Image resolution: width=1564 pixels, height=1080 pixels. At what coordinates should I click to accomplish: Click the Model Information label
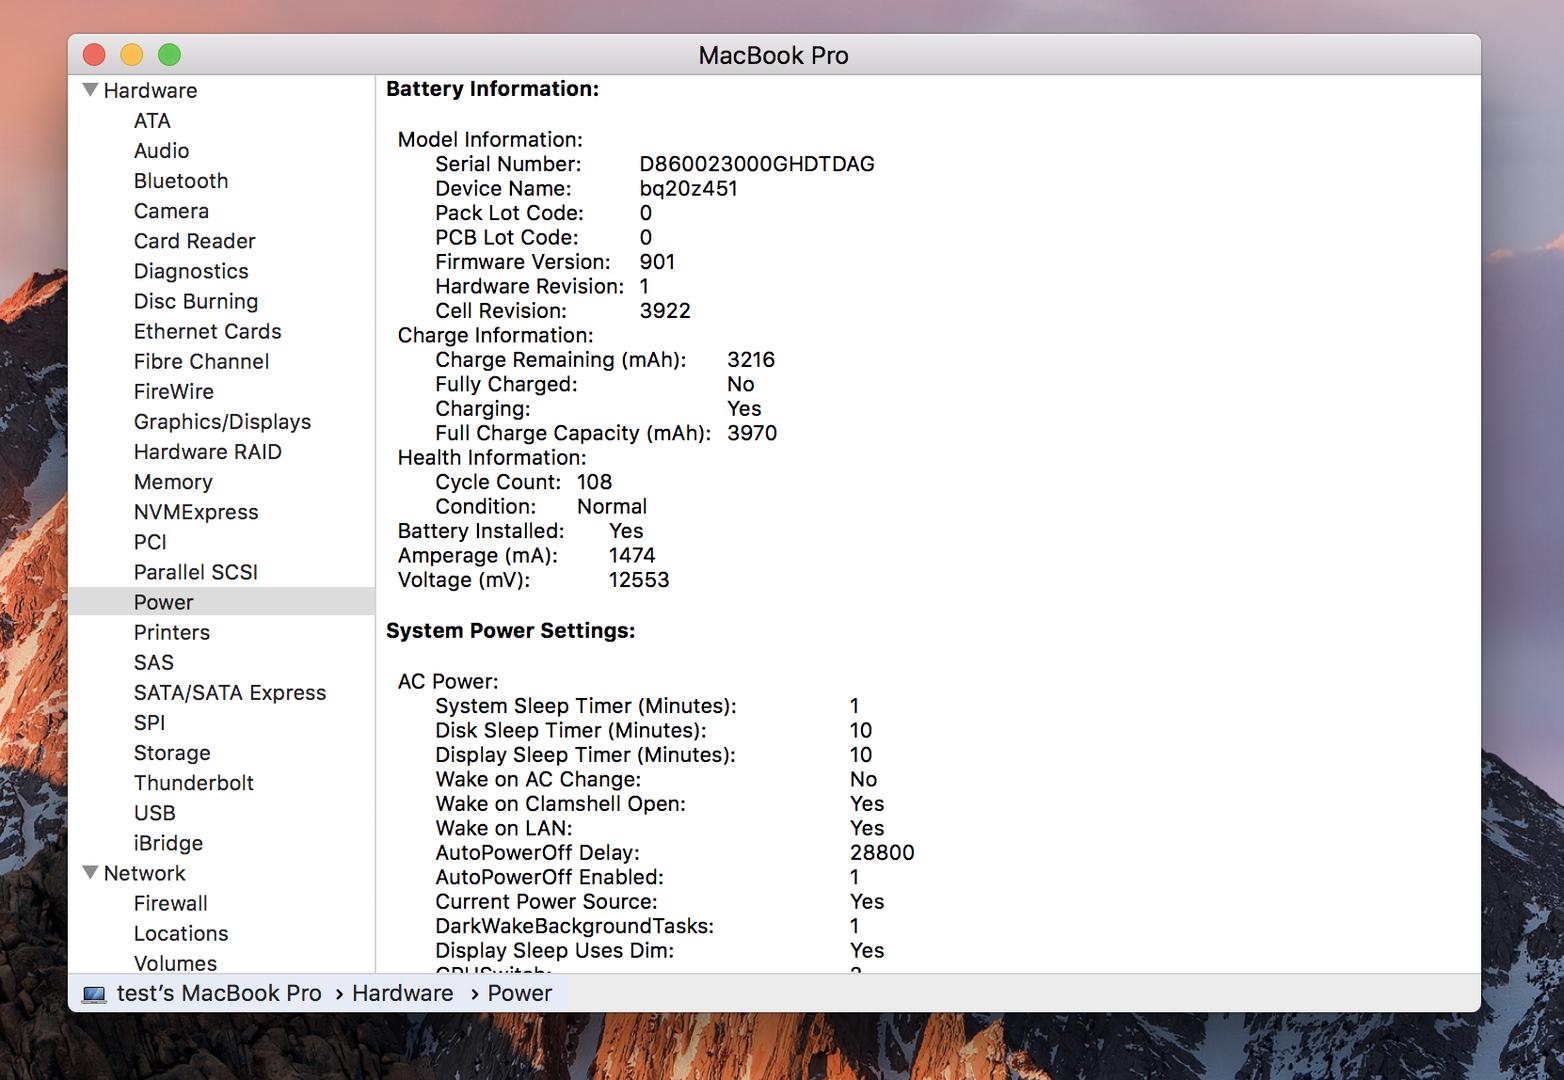pos(490,140)
